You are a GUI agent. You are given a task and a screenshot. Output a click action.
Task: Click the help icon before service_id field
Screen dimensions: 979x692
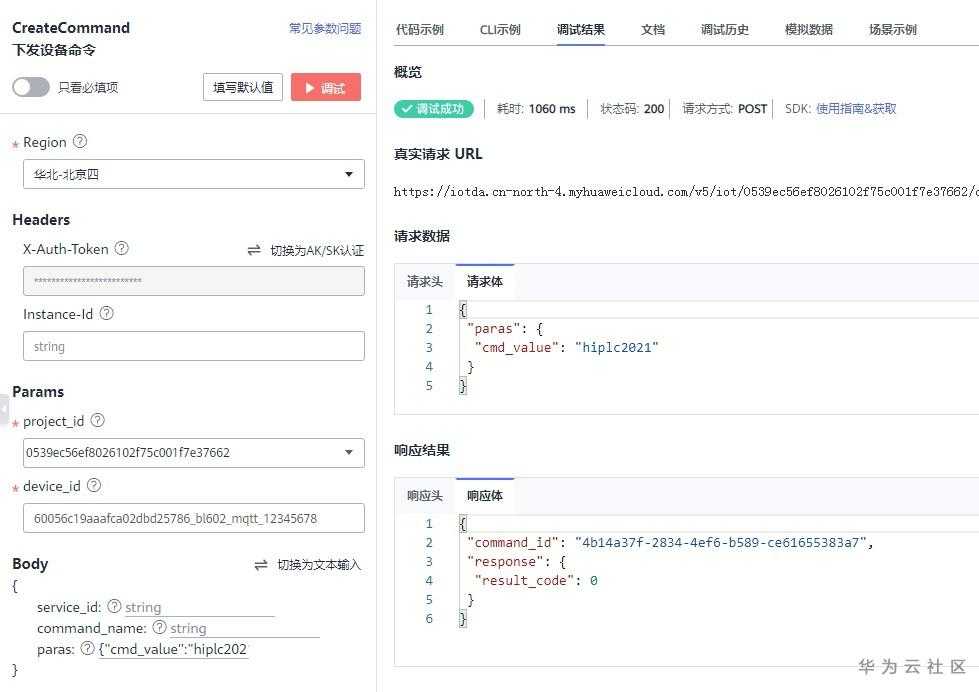114,607
